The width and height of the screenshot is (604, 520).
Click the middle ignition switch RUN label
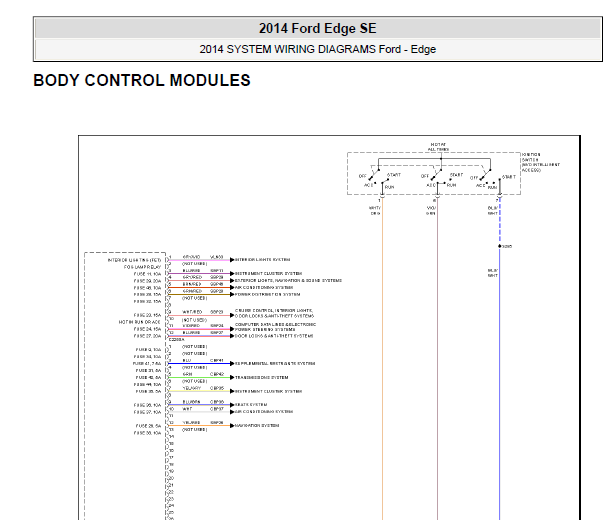[x=451, y=185]
